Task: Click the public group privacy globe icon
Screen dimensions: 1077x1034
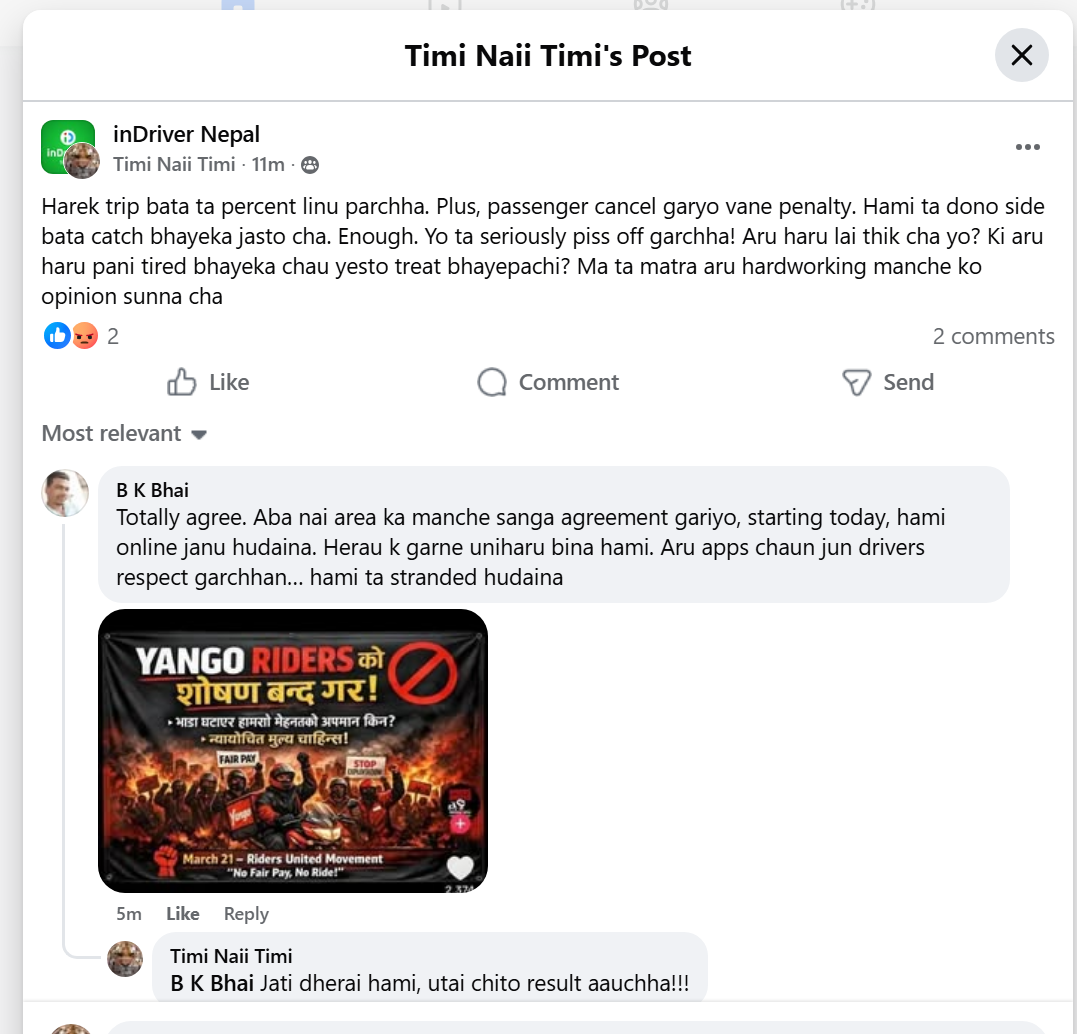Action: tap(310, 165)
